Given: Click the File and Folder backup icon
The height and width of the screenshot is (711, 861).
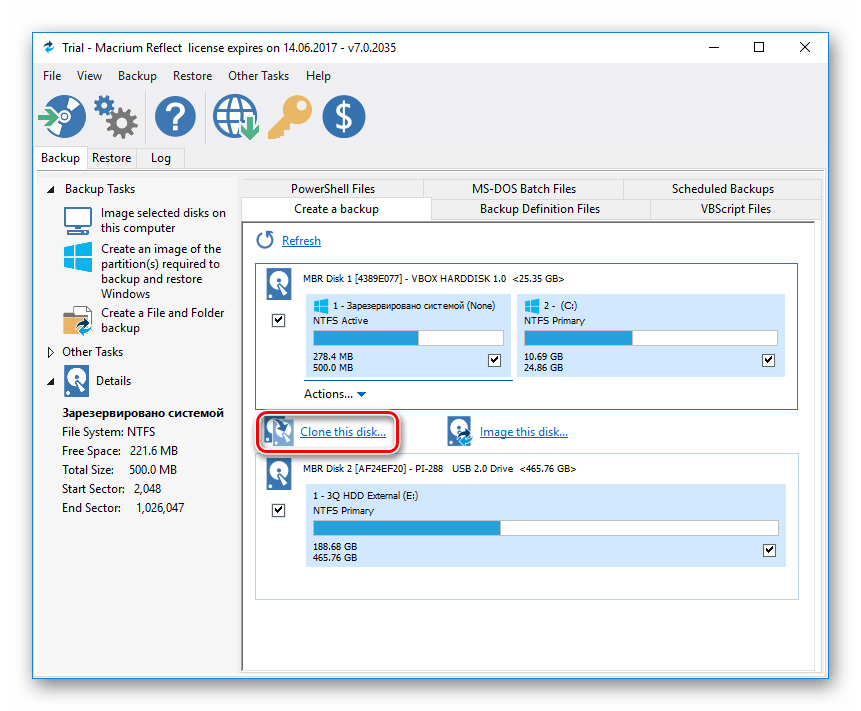Looking at the screenshot, I should click(78, 321).
